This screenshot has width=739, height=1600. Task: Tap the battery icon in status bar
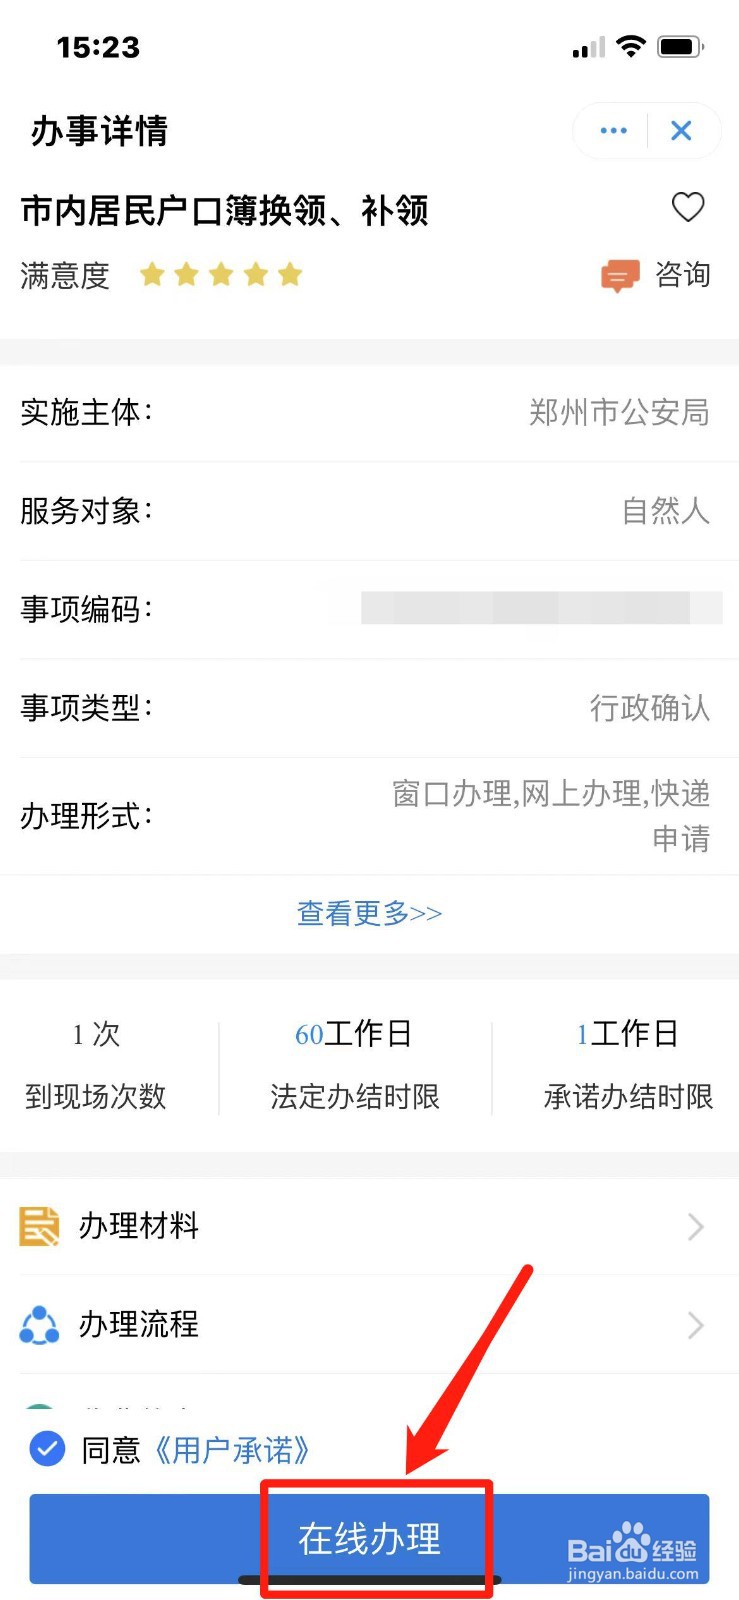coord(681,47)
